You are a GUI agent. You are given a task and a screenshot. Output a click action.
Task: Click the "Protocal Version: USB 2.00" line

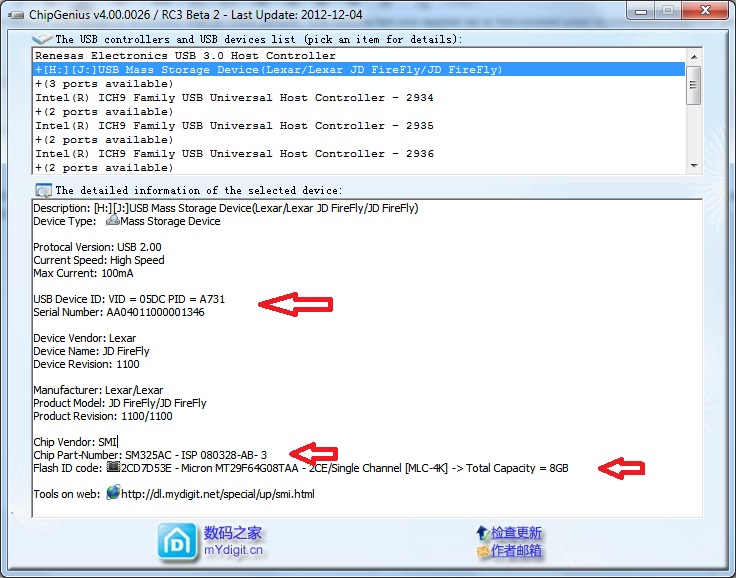[x=97, y=247]
